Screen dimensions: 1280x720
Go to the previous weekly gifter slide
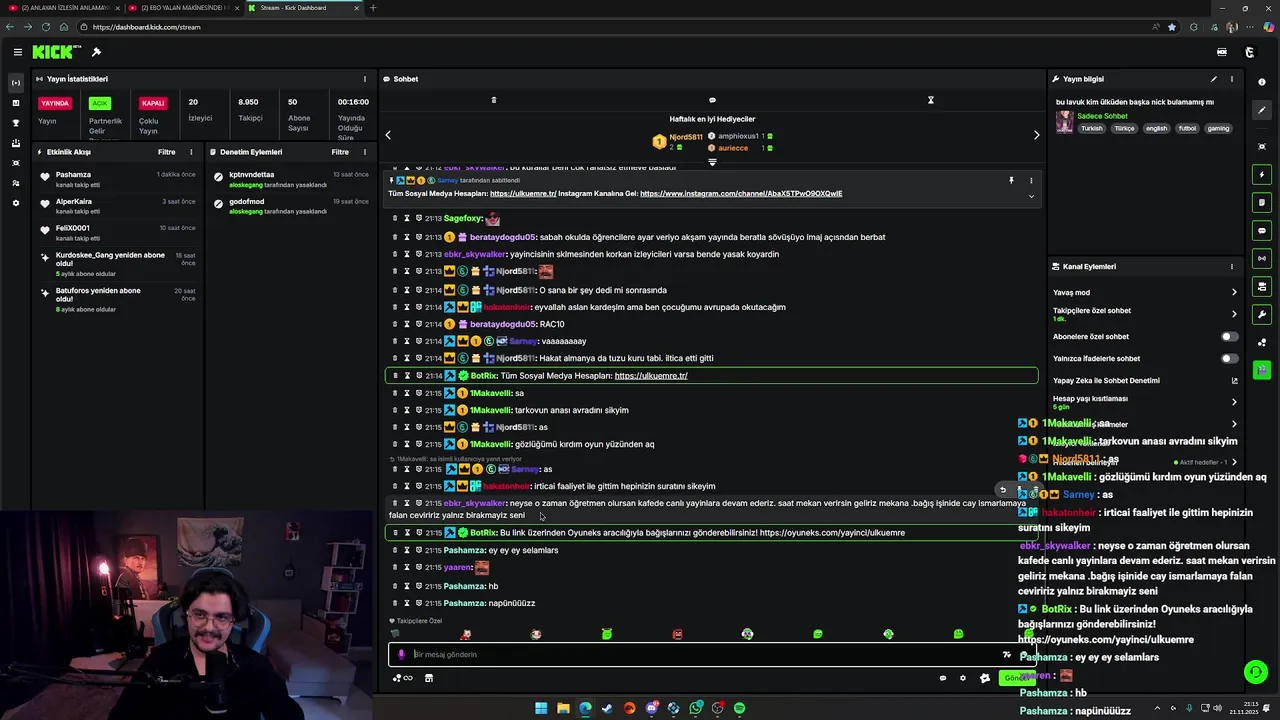pyautogui.click(x=388, y=135)
